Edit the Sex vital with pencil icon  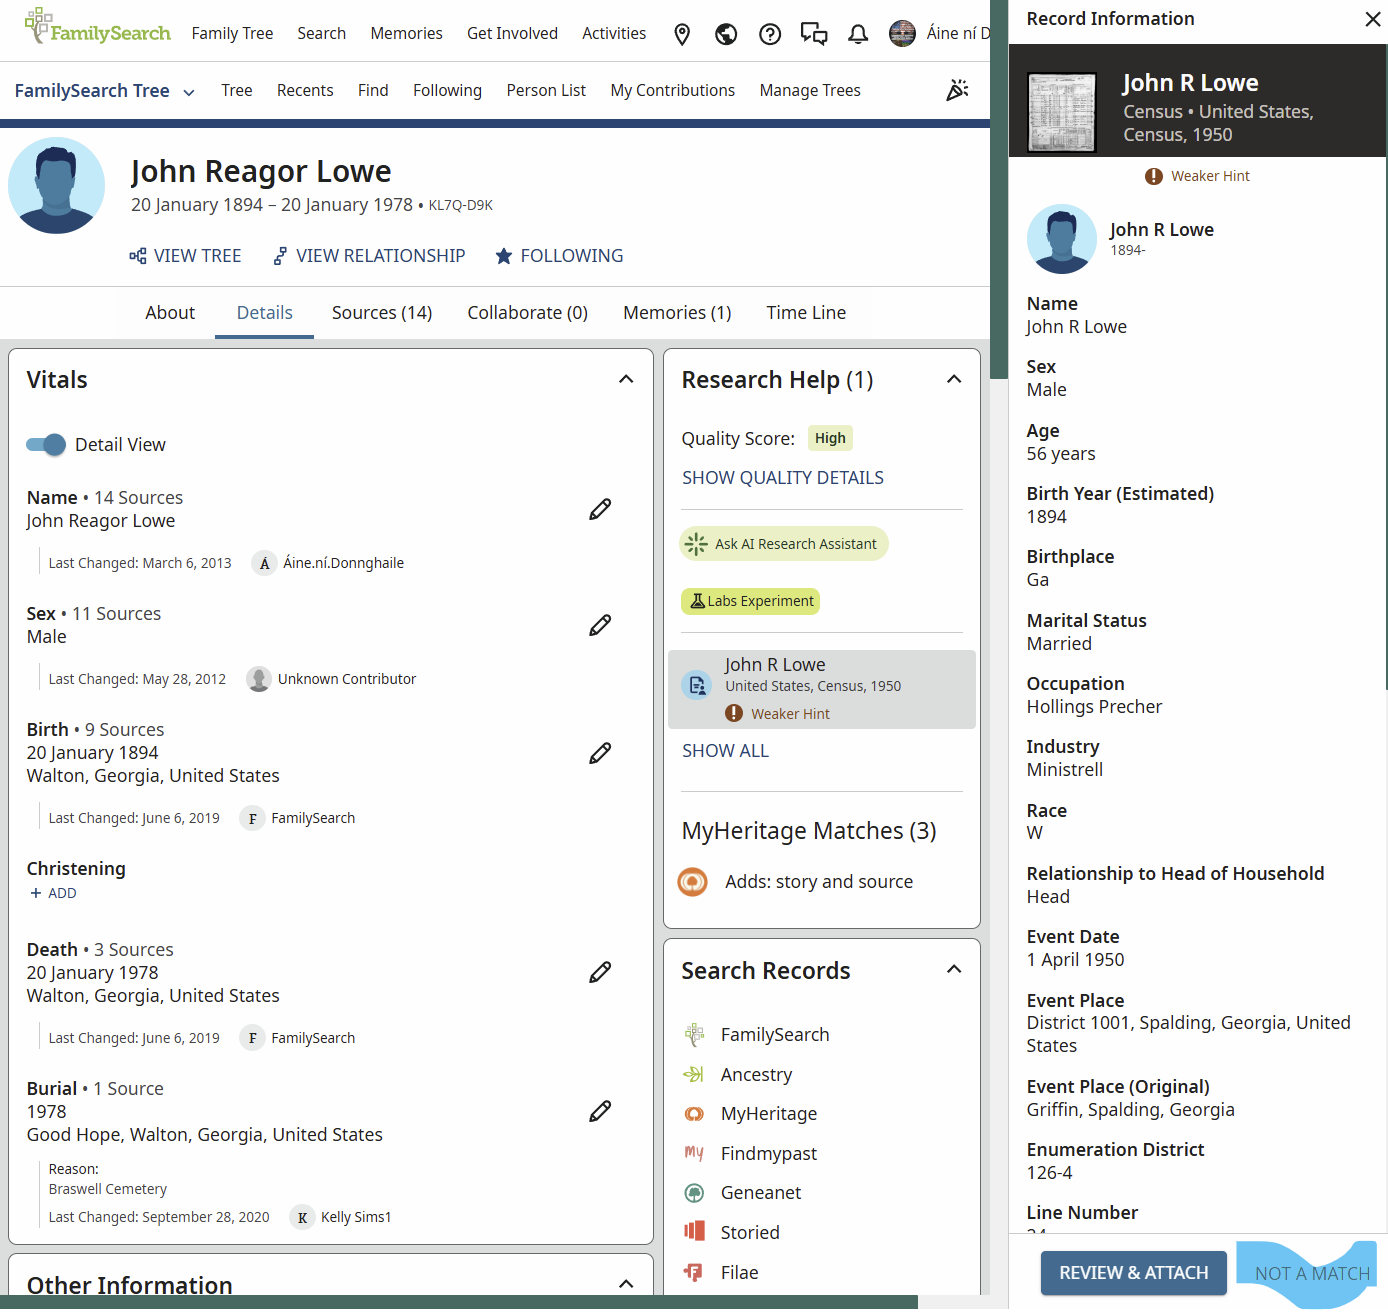[x=600, y=625]
